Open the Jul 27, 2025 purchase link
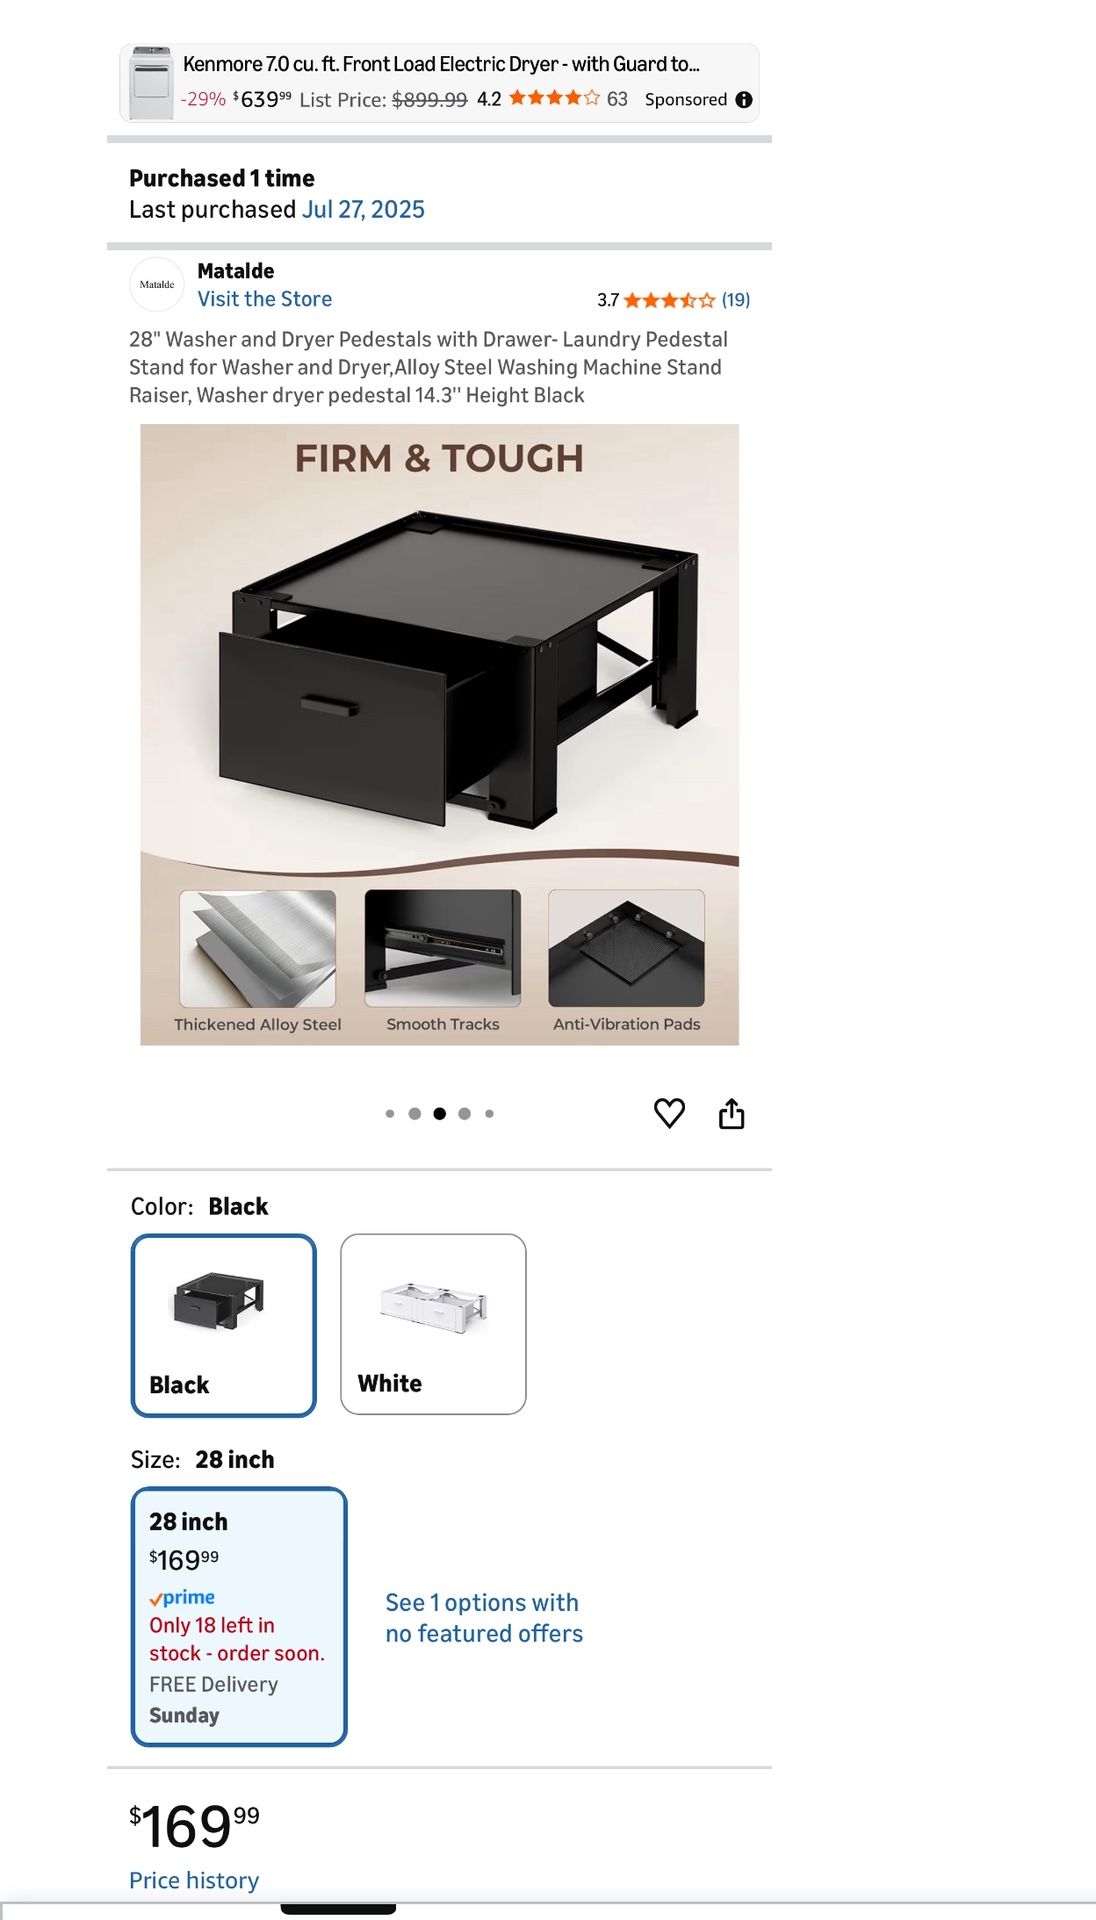 tap(363, 209)
